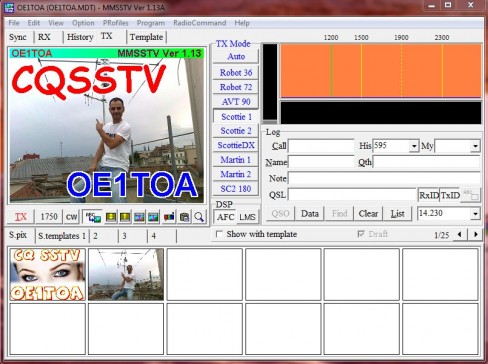The image size is (488, 364).
Task: Open the View menu
Action: coord(56,23)
